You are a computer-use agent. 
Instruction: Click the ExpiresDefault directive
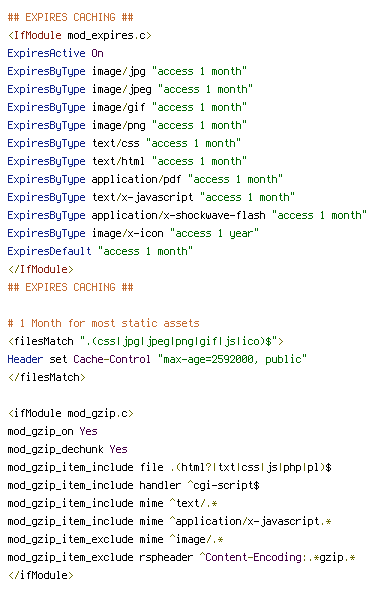100,251
